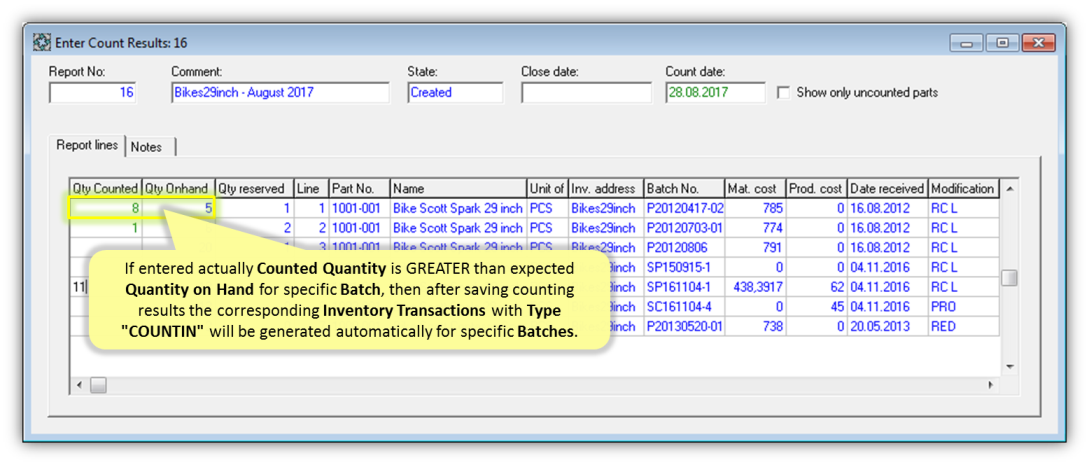Click the Name column header
Viewport: 1089px width, 465px height.
click(x=458, y=188)
